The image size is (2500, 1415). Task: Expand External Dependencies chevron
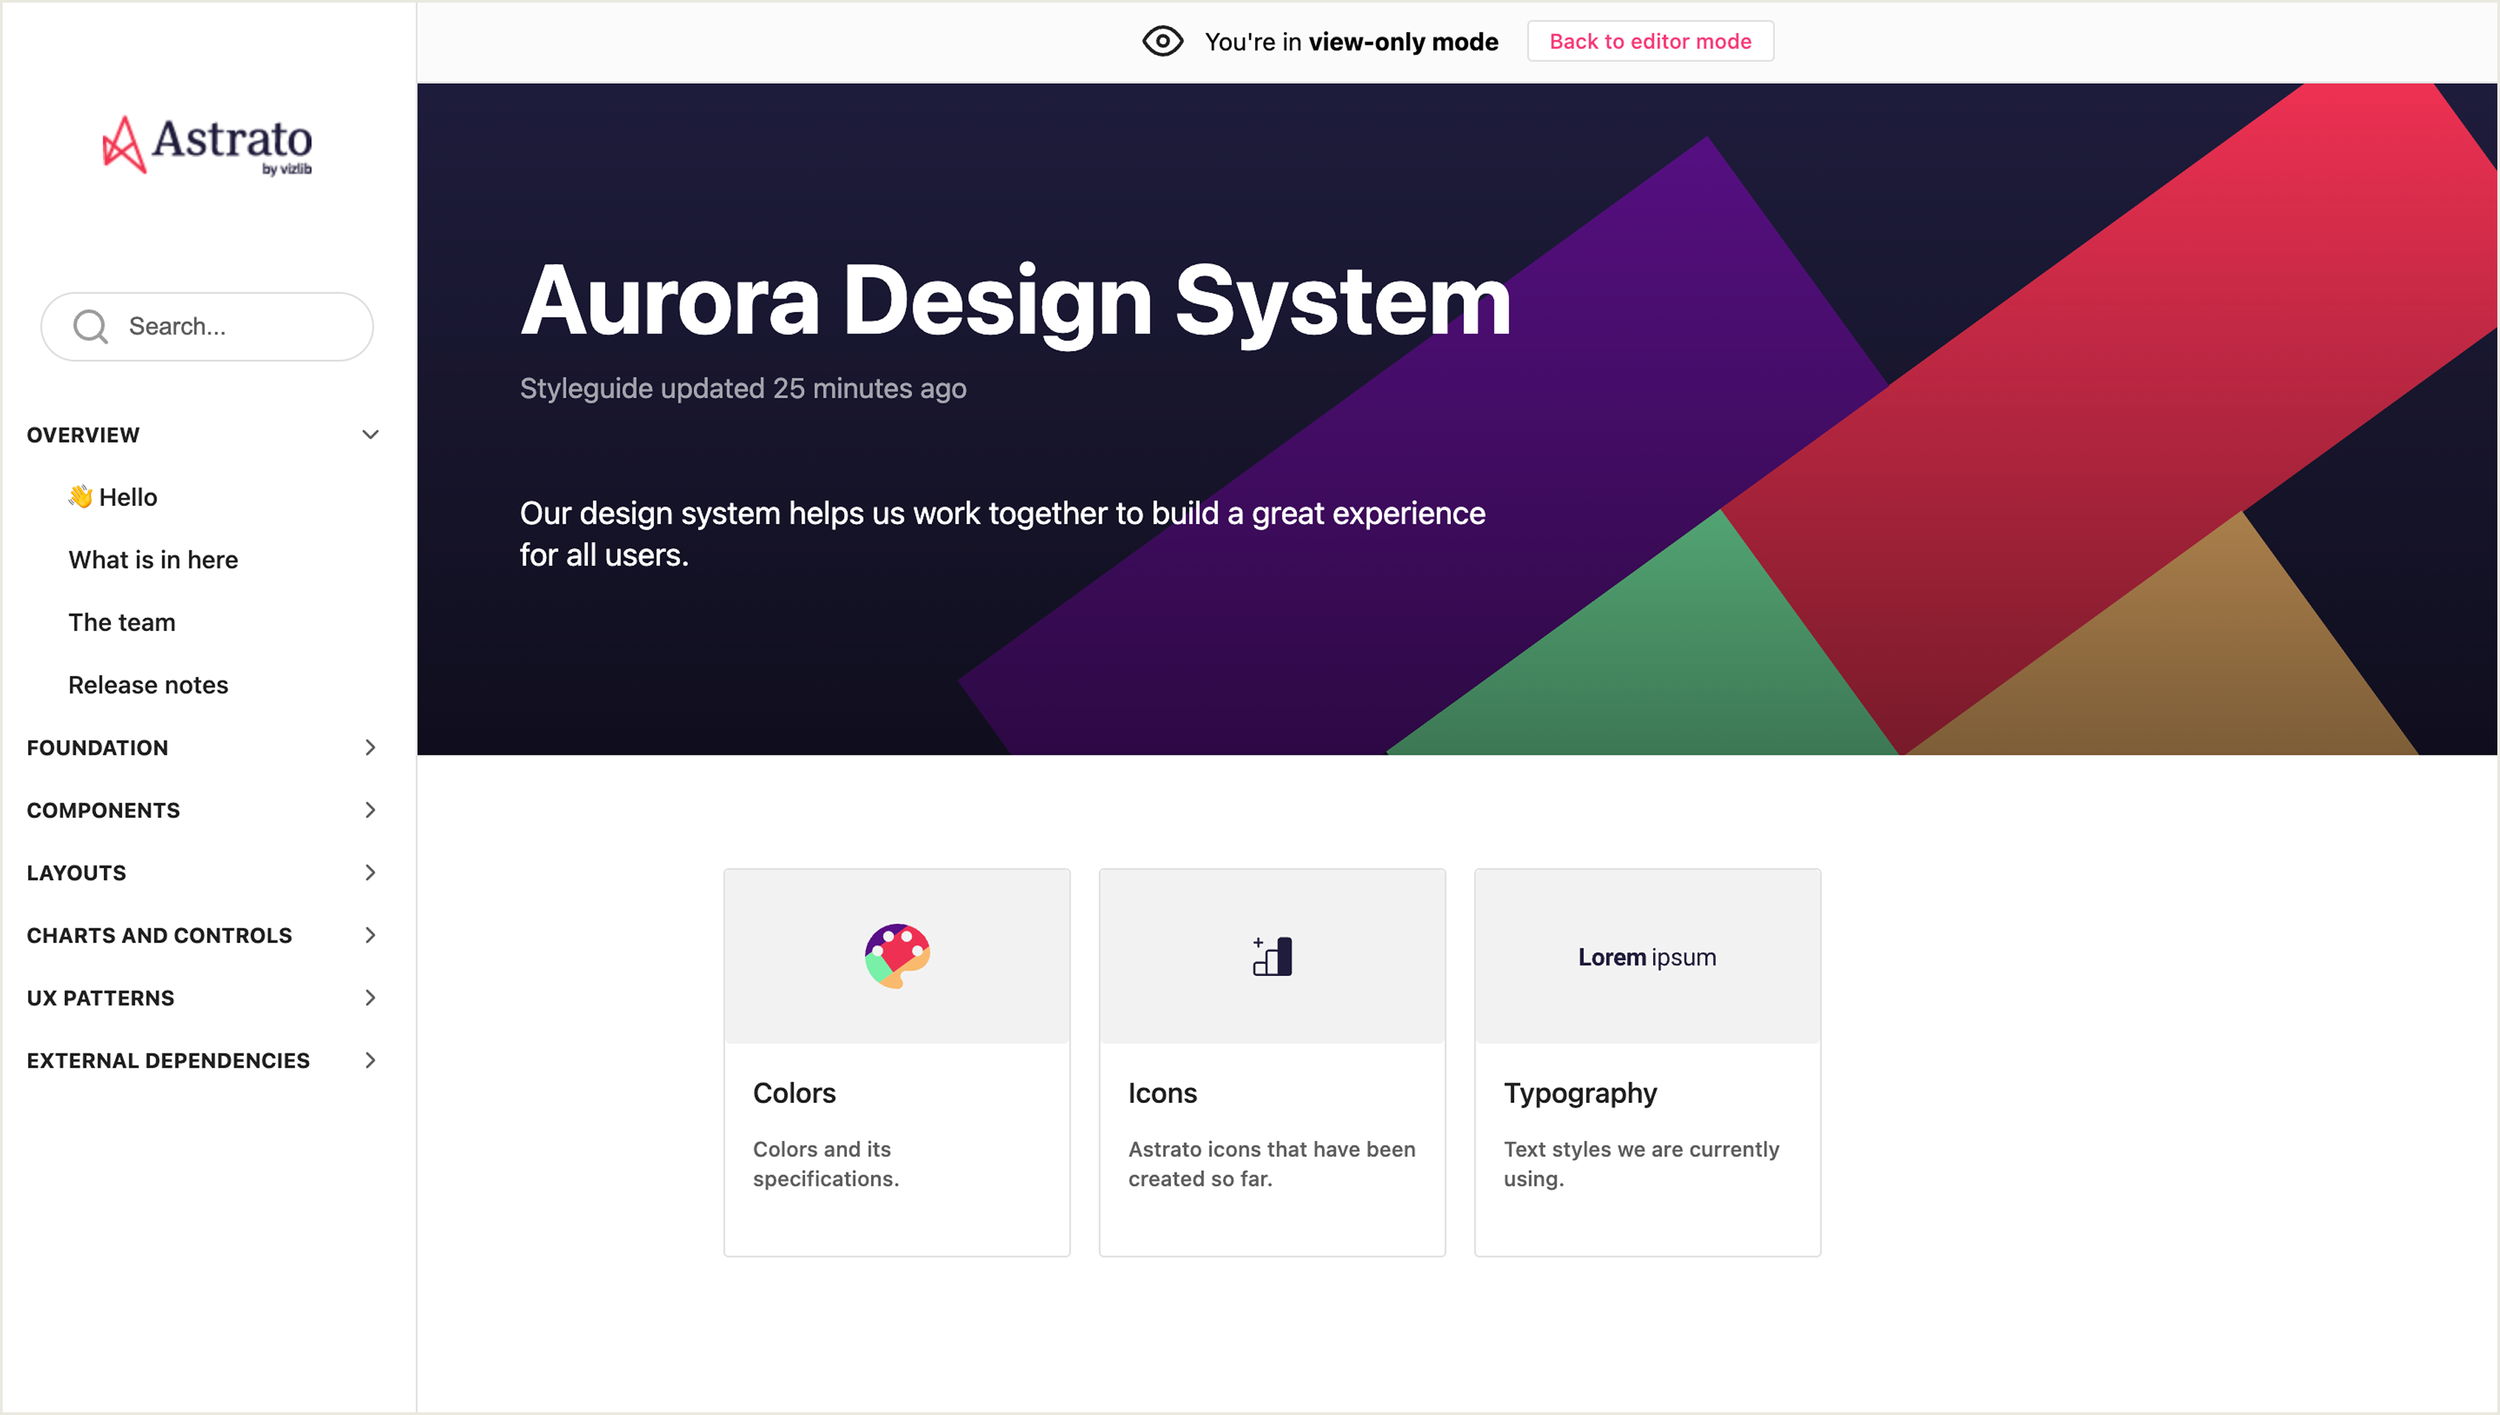pos(370,1060)
